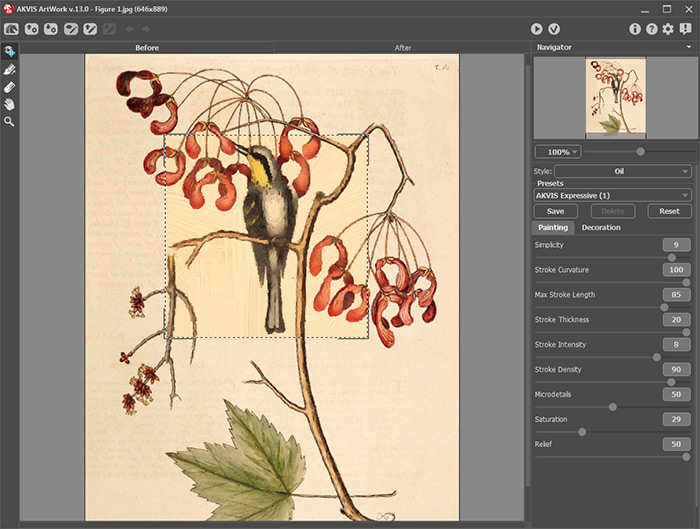Click the AKVIS home page icon

tap(11, 29)
